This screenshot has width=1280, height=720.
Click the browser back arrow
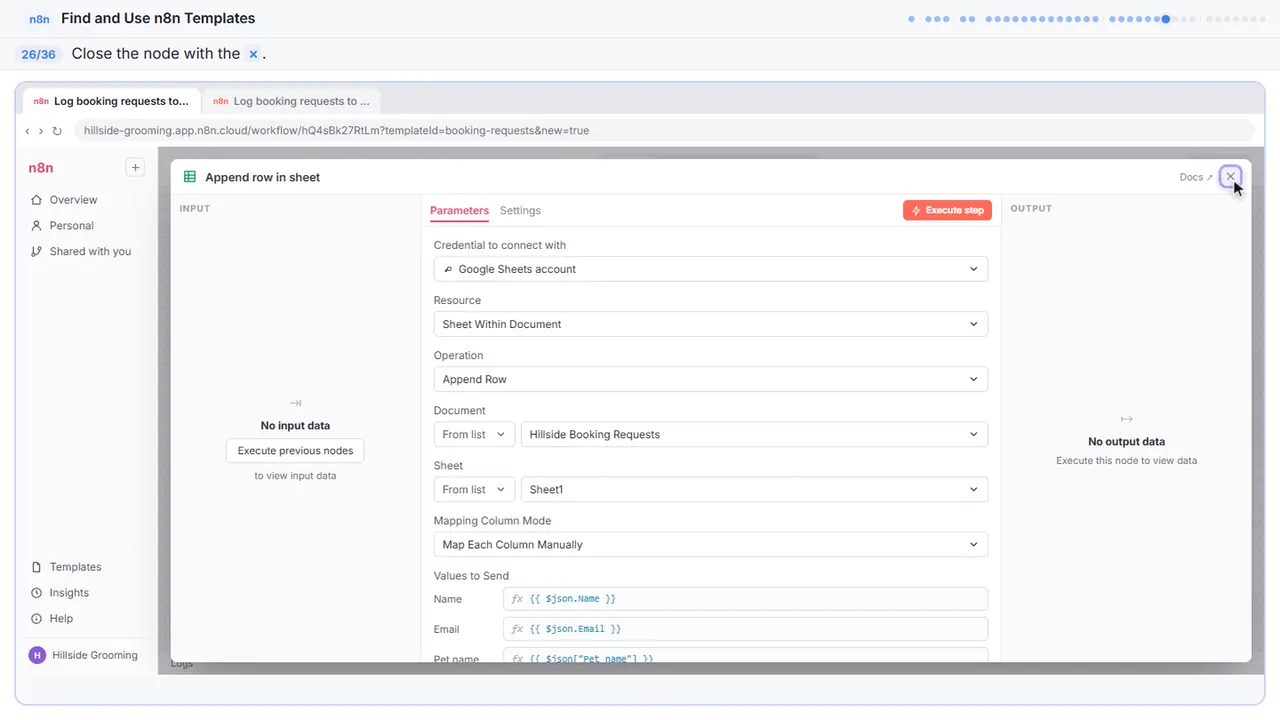tap(27, 131)
